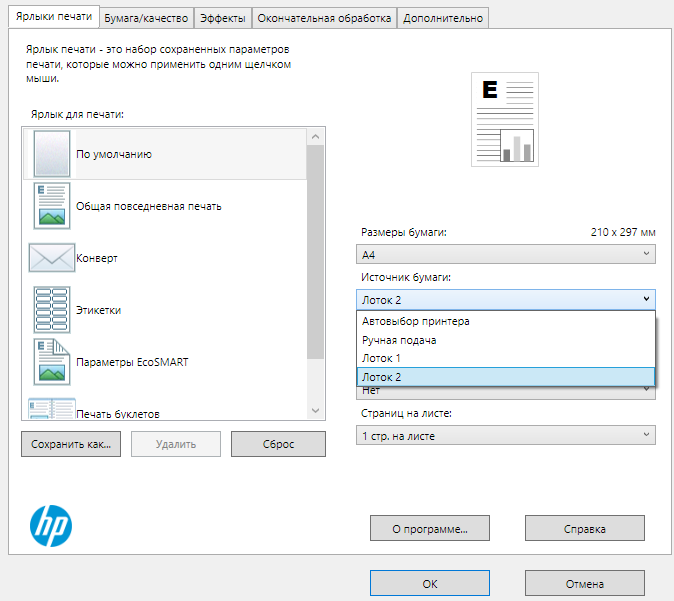Image resolution: width=674 pixels, height=601 pixels.
Task: Click the Общая повседневная печать icon
Action: 52,206
